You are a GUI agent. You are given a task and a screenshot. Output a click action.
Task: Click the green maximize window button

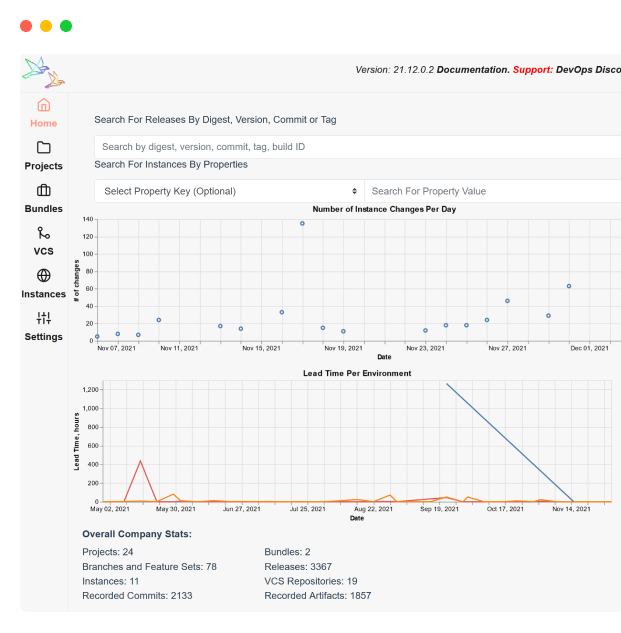tap(66, 26)
